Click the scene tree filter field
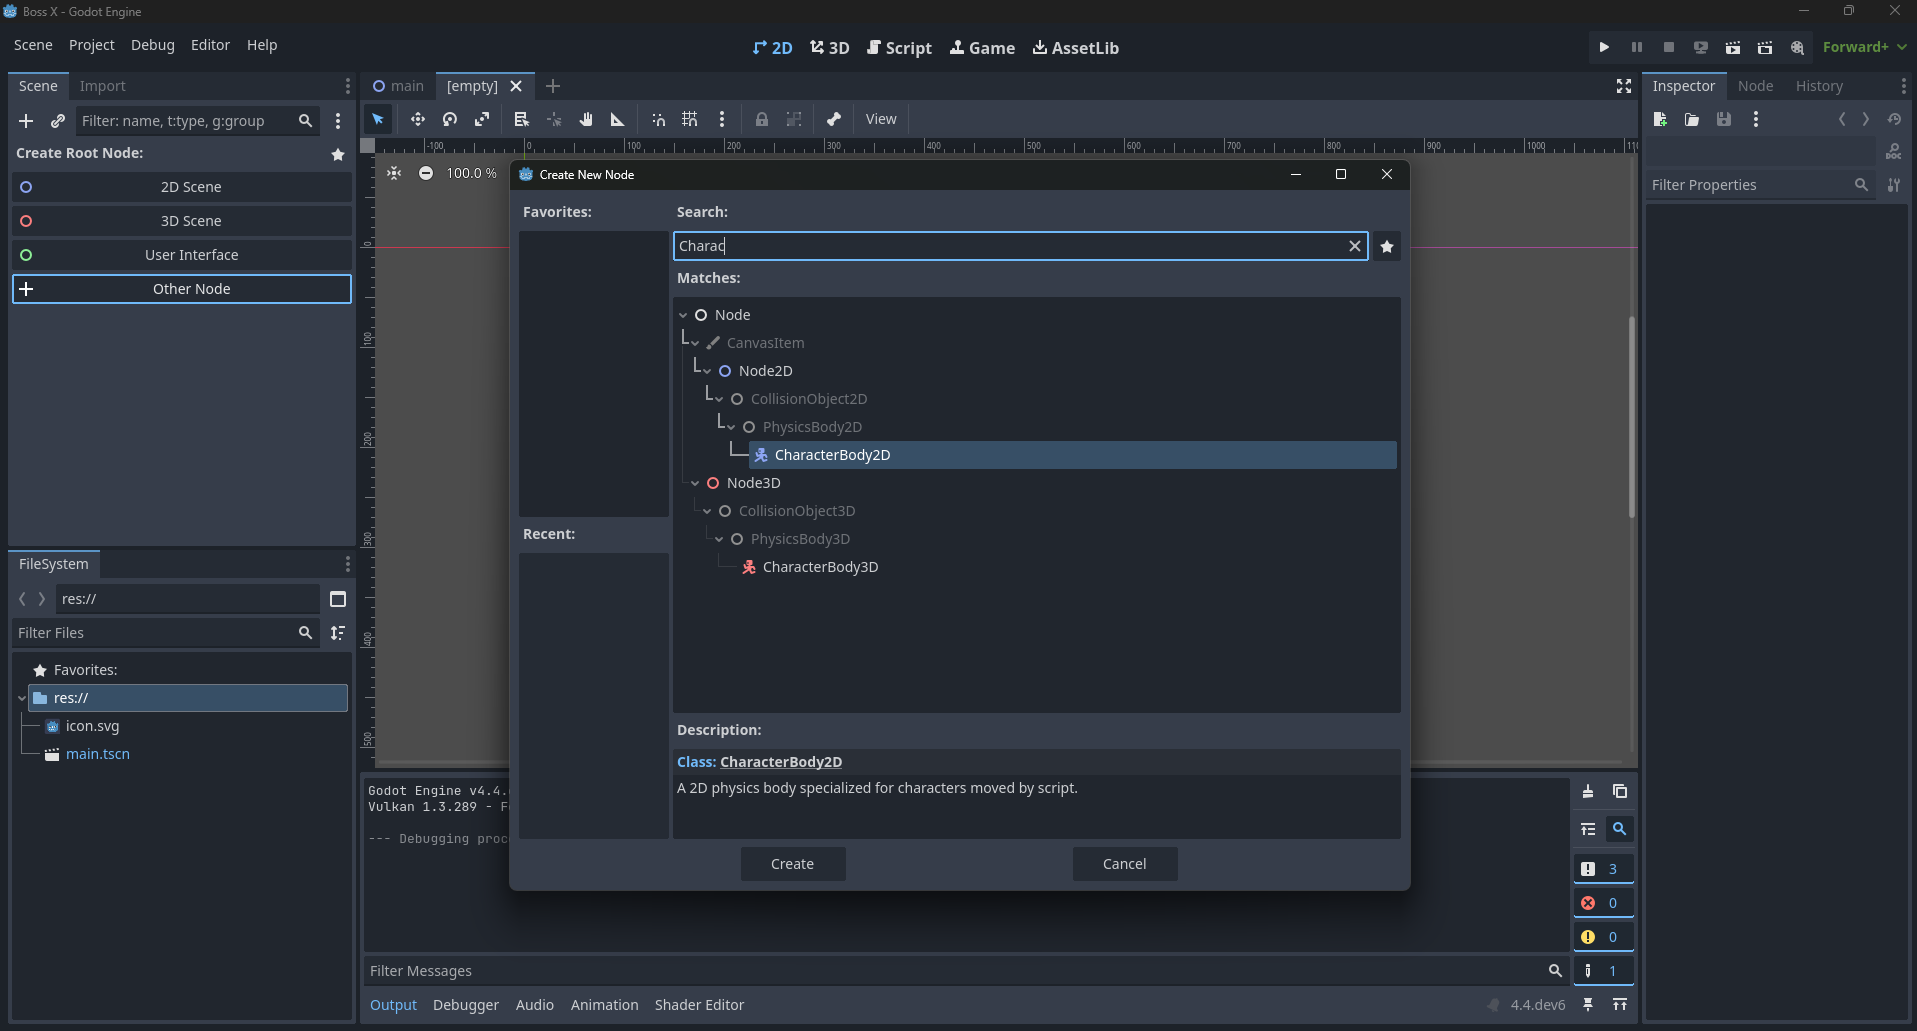This screenshot has width=1917, height=1031. pyautogui.click(x=198, y=121)
